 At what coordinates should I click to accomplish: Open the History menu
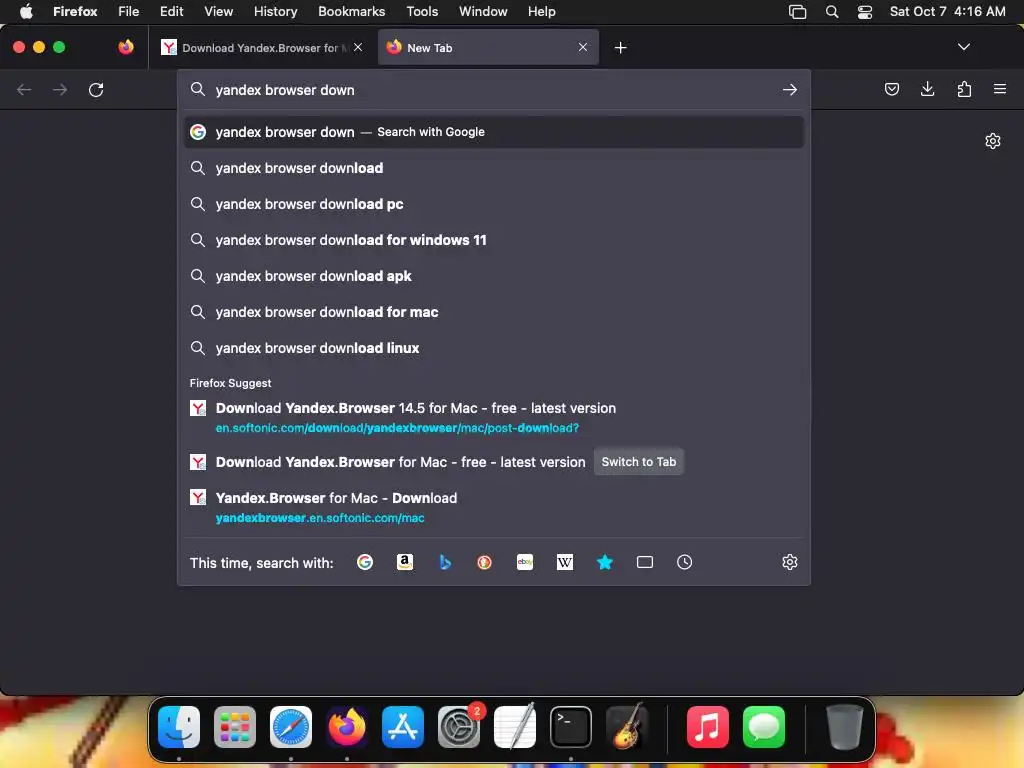click(276, 12)
